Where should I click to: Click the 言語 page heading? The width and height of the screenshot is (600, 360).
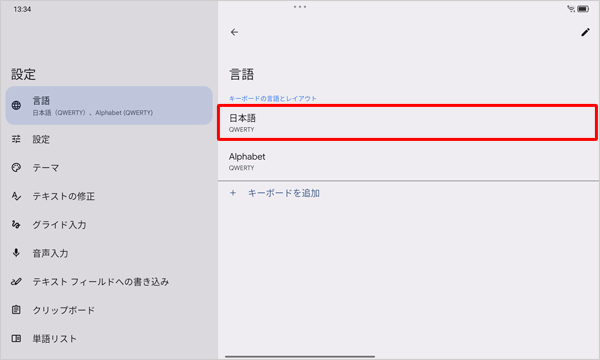point(241,74)
